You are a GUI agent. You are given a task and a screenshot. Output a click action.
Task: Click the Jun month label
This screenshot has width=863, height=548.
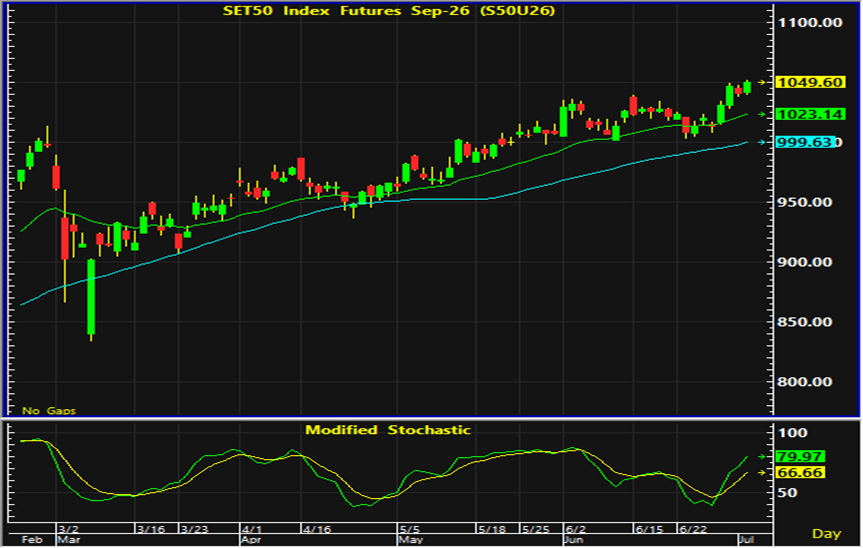573,540
